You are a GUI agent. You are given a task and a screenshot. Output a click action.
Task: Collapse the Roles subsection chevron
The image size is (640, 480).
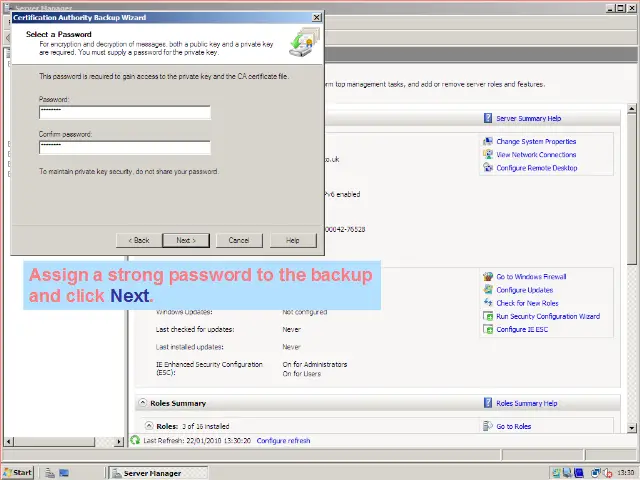pos(148,426)
